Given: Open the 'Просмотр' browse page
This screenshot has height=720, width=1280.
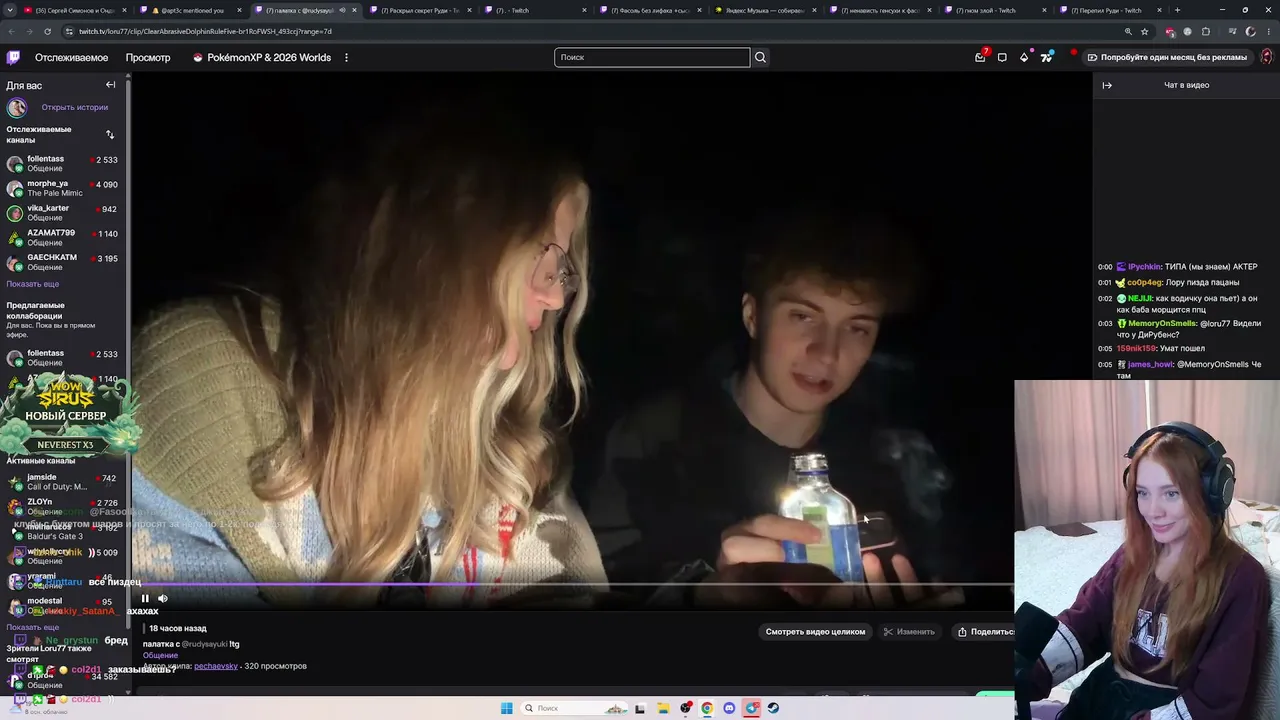Looking at the screenshot, I should [148, 57].
